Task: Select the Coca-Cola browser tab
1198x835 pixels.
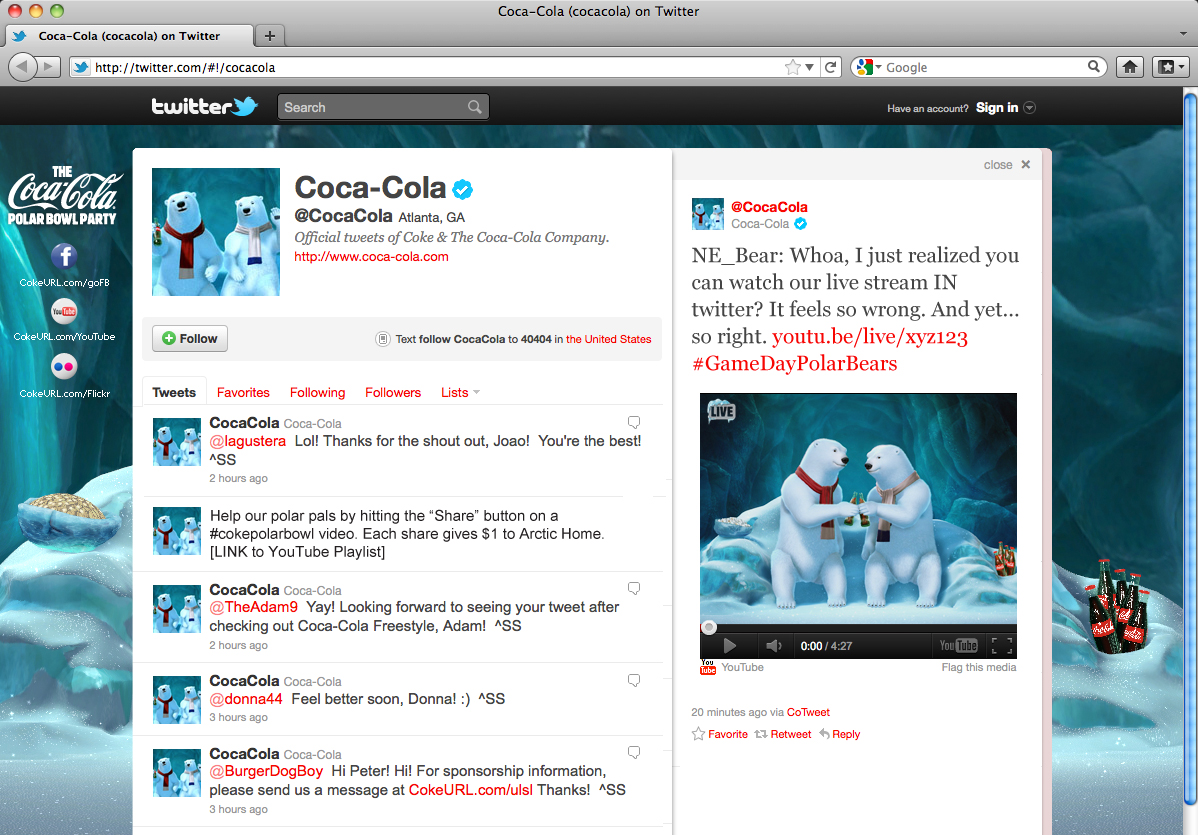Action: pos(129,35)
